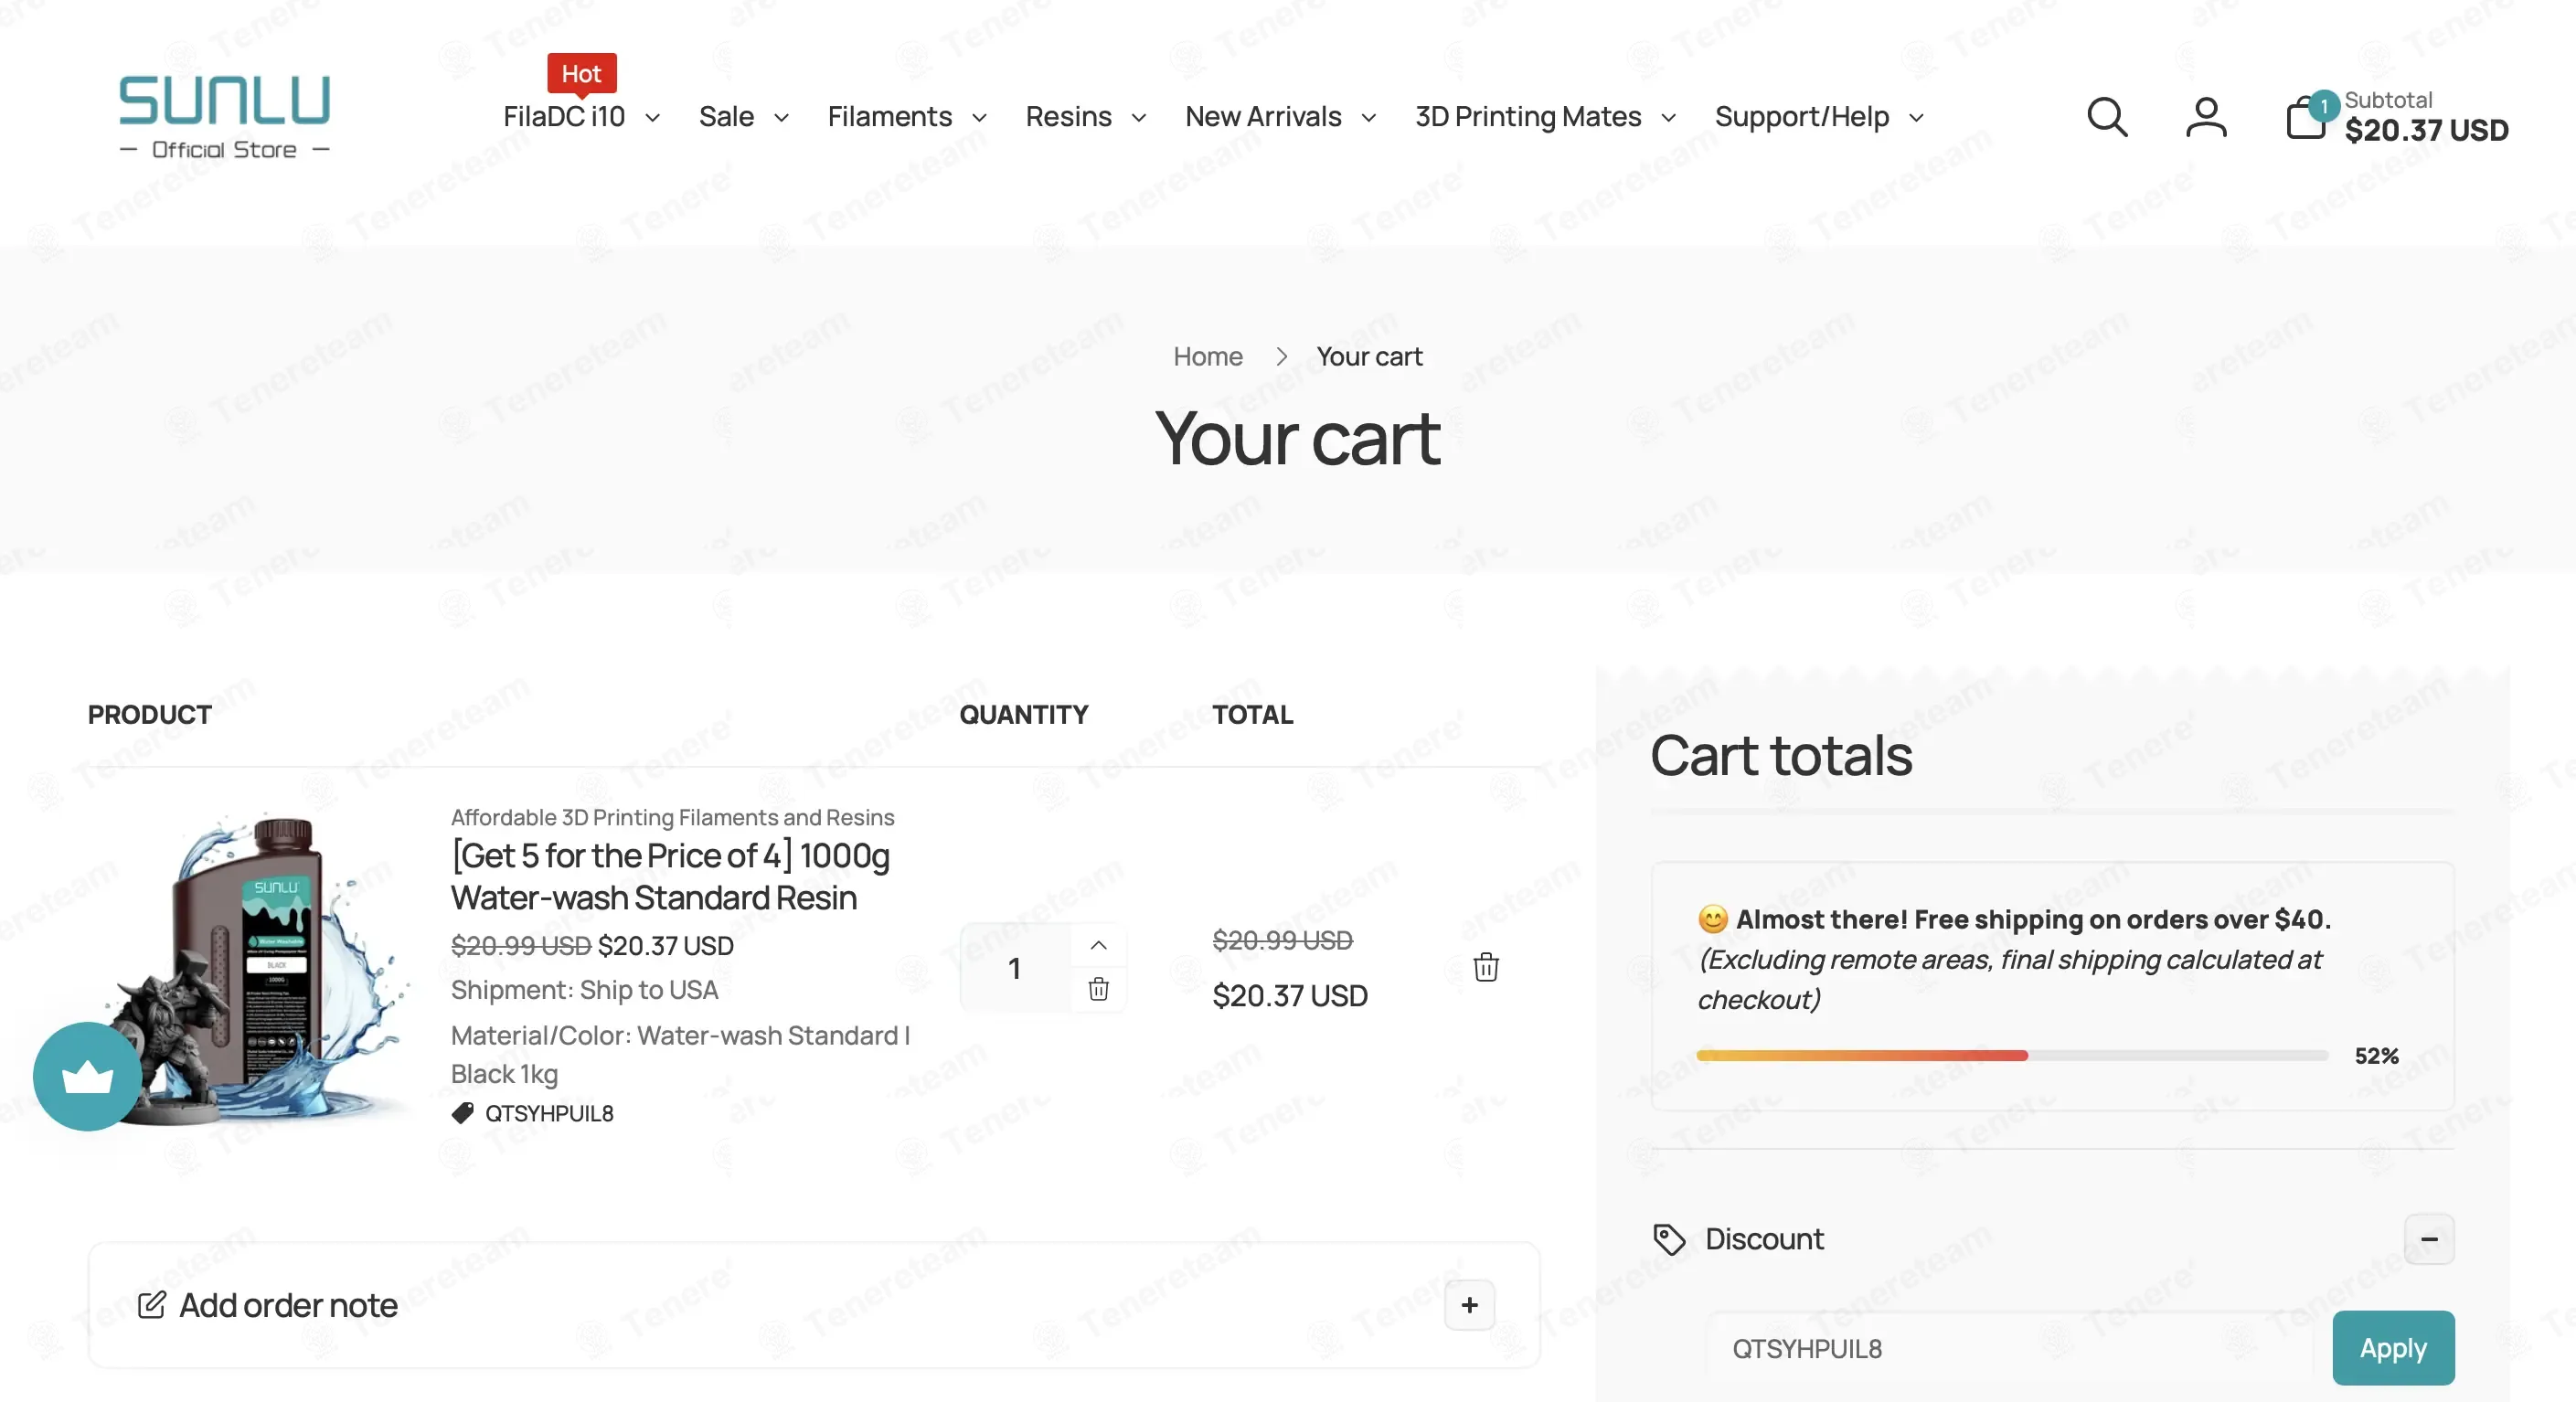
Task: Click the Subtotal $20.37 USD cart summary
Action: click(x=2426, y=117)
